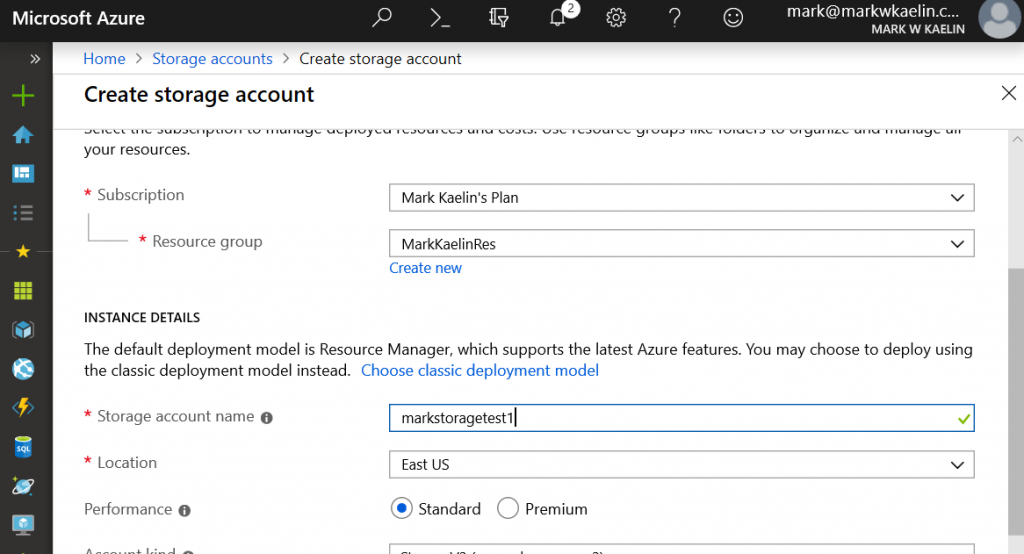Expand the left sidebar menu
Viewport: 1024px width, 554px height.
(35, 59)
